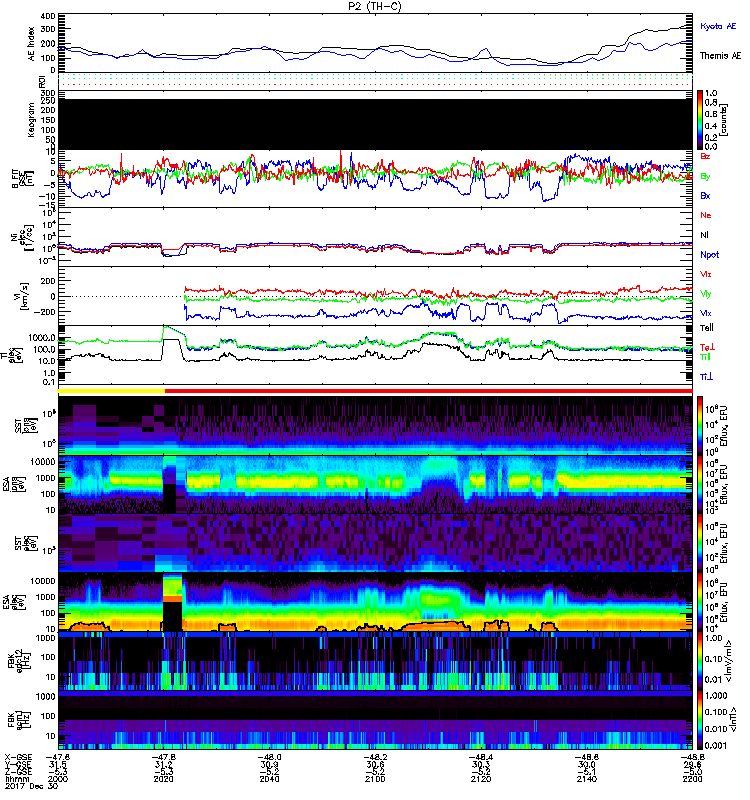The width and height of the screenshot is (750, 800).
Task: Click the red Bz legend label
Action: 705,156
